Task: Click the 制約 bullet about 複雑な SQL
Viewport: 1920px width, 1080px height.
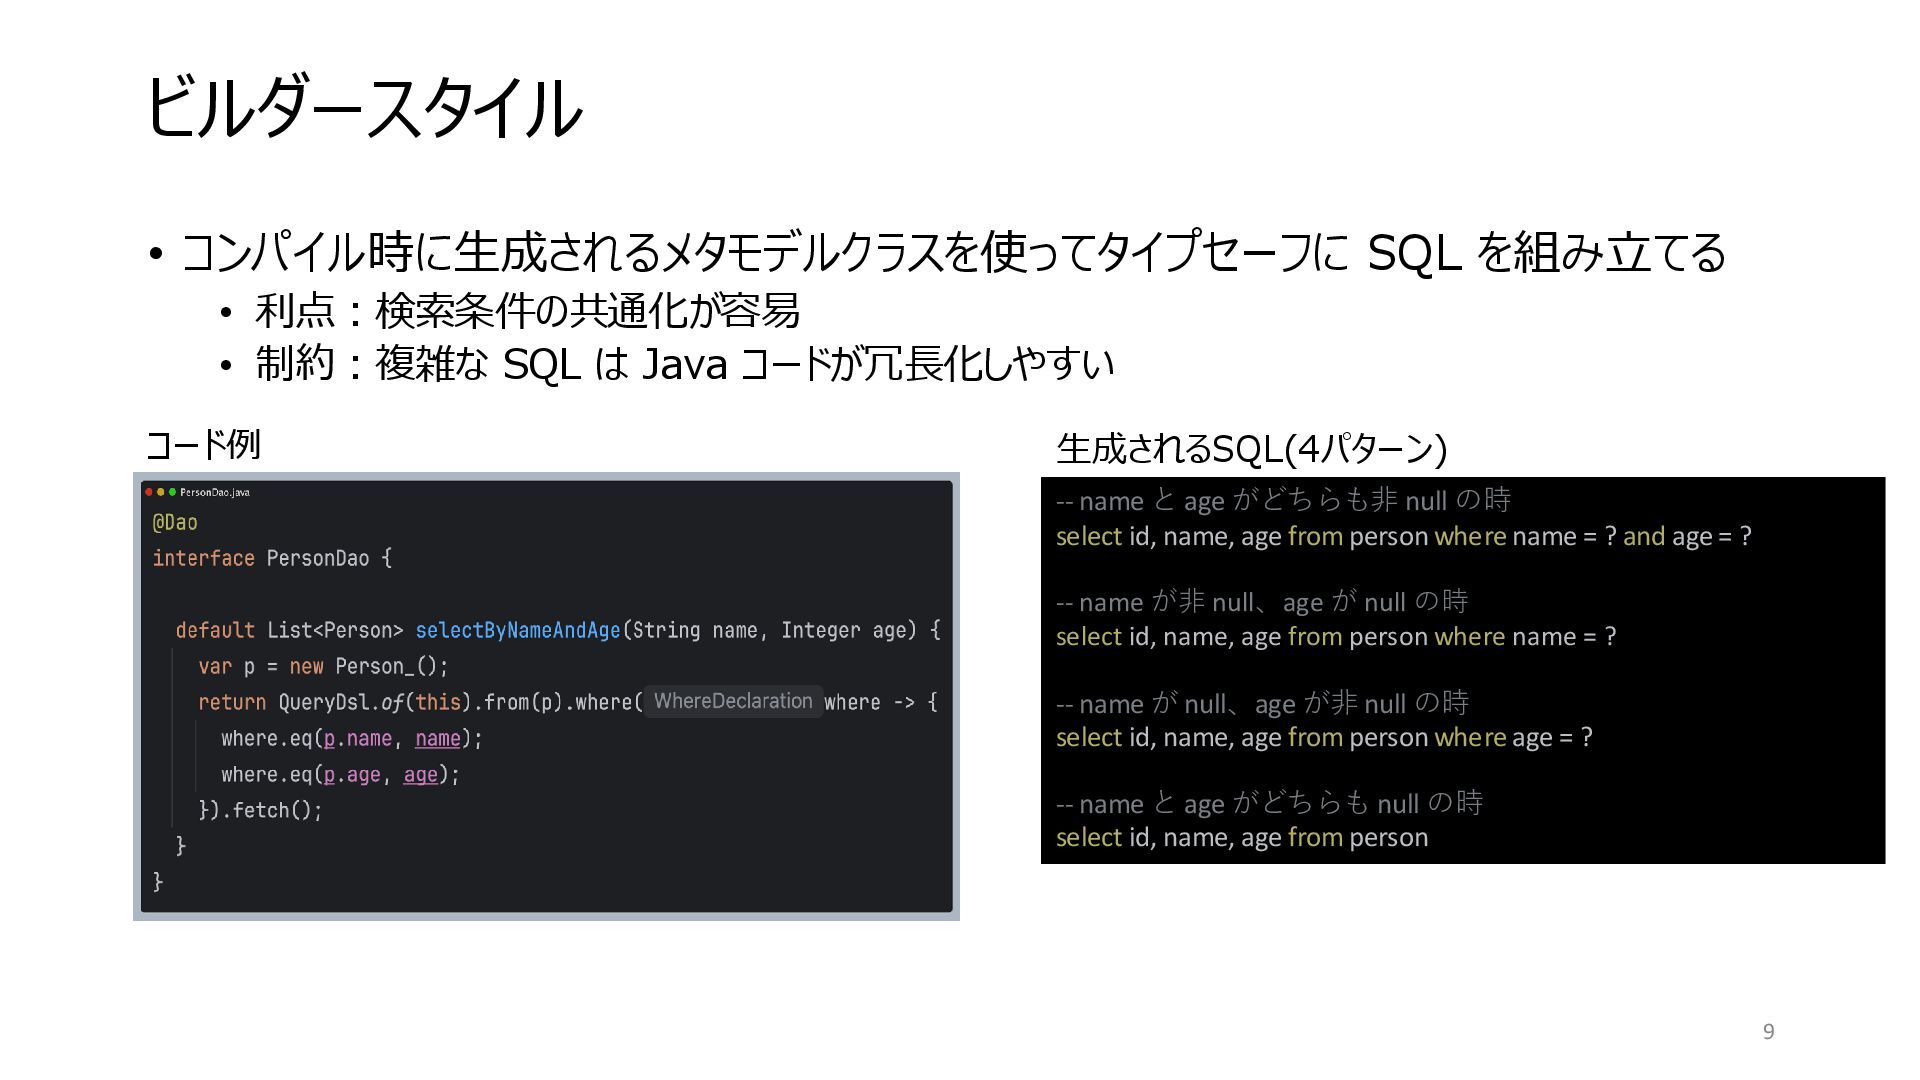Action: tap(684, 363)
